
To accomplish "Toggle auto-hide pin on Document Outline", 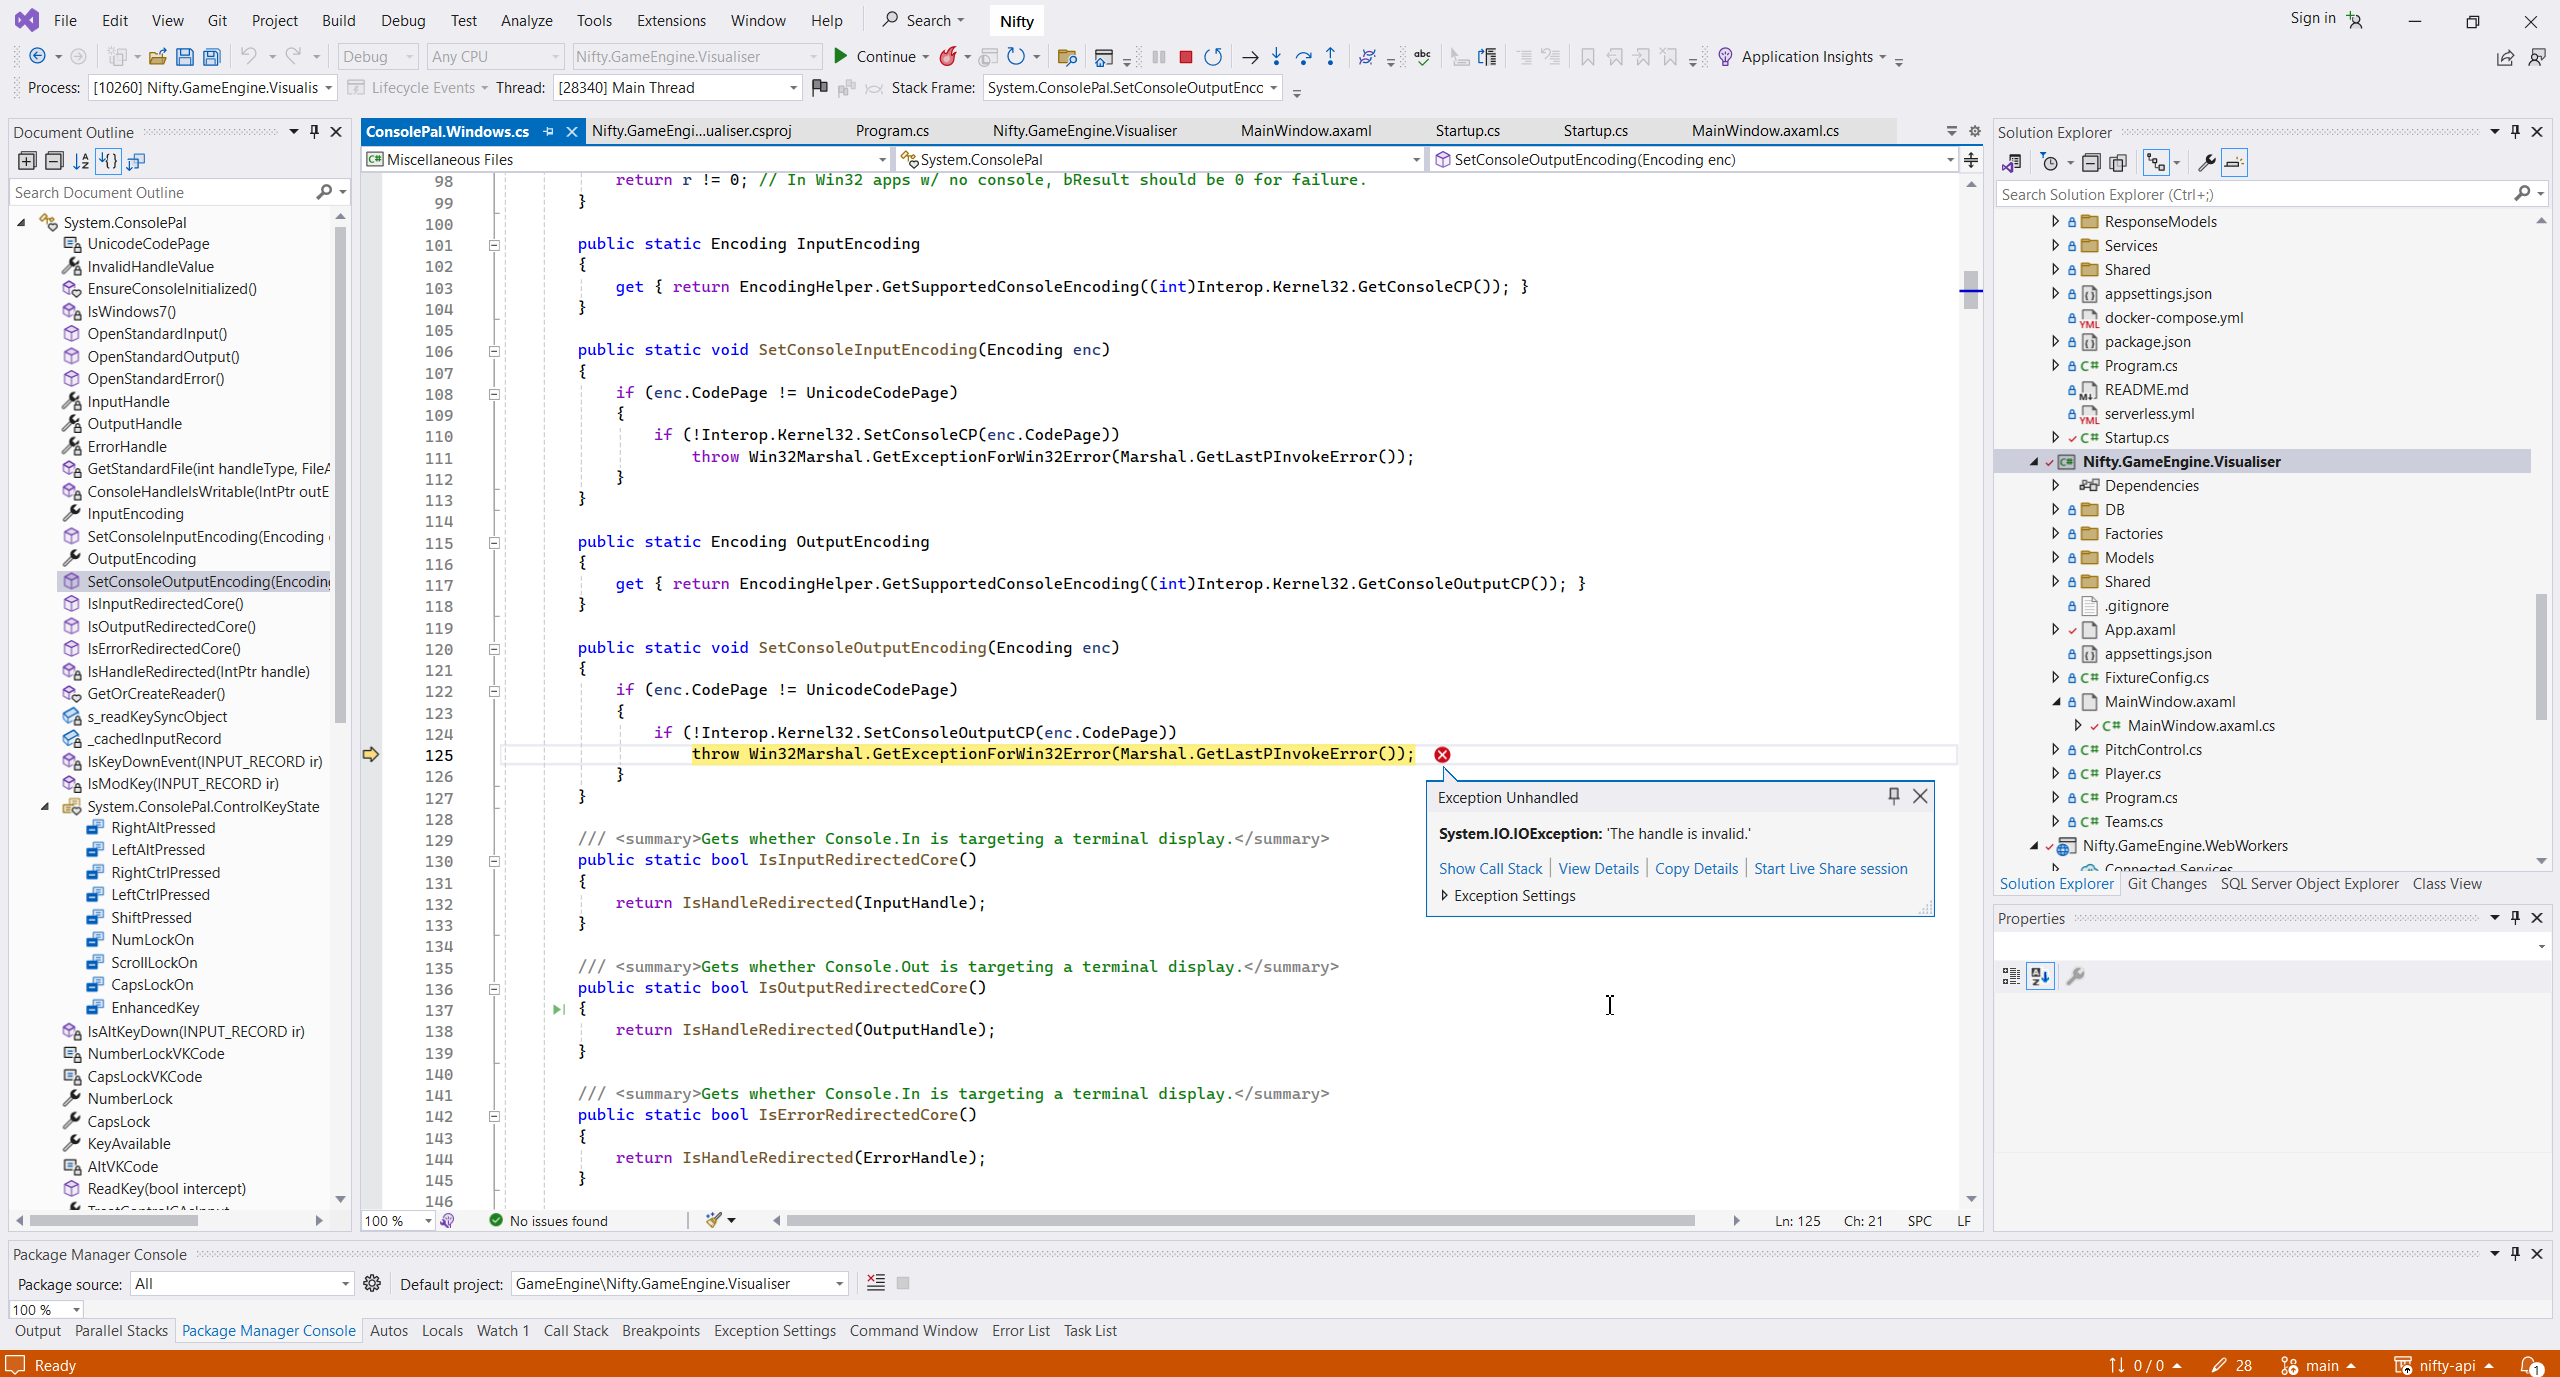I will click(314, 132).
